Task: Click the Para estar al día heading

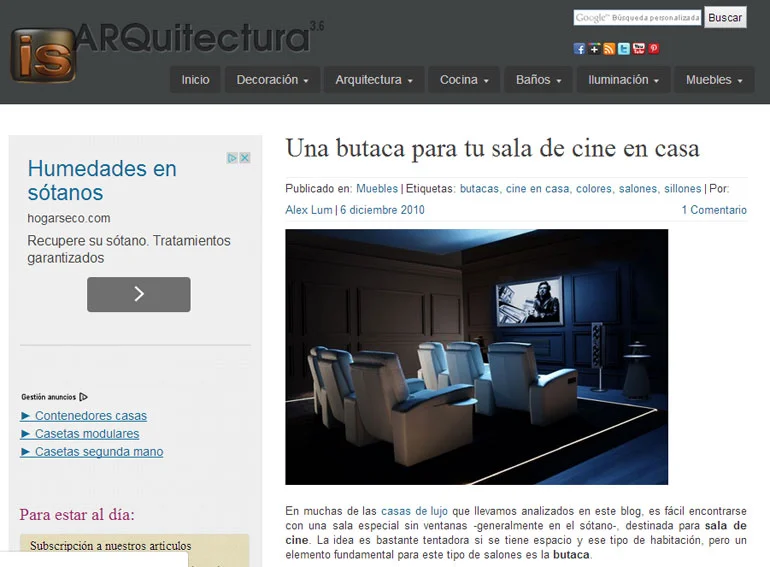Action: click(77, 514)
